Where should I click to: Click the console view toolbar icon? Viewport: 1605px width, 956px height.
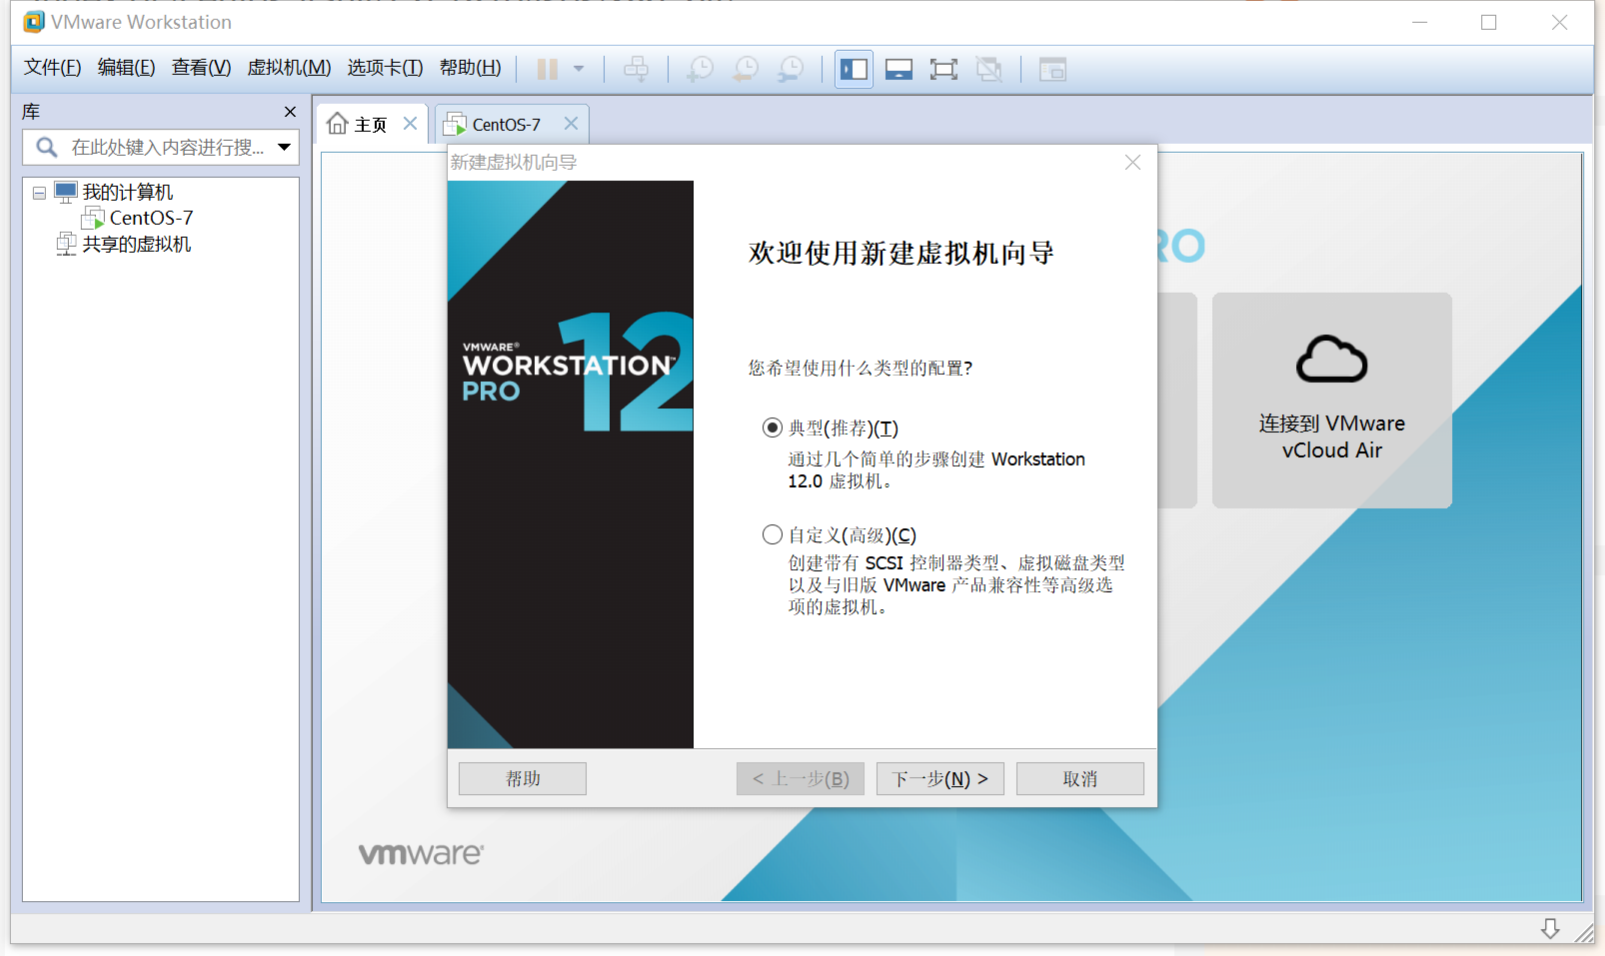pos(1053,69)
